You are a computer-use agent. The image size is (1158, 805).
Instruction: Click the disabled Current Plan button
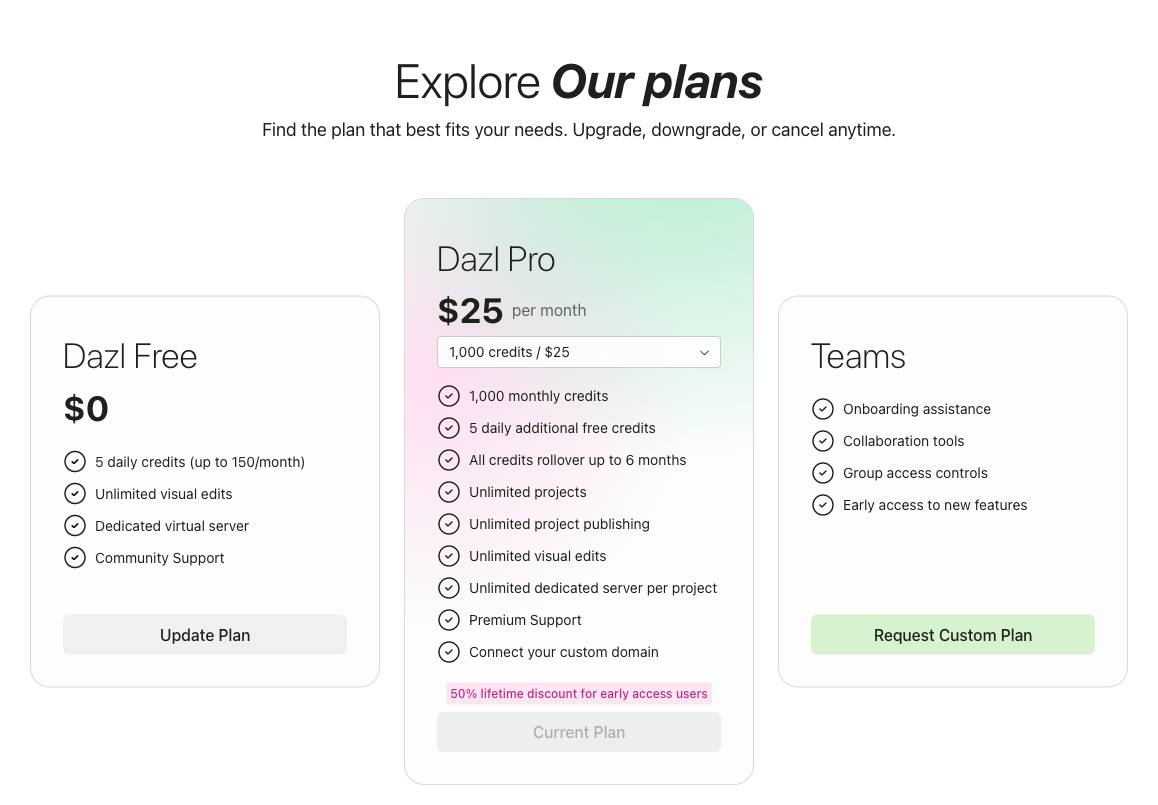pyautogui.click(x=578, y=732)
